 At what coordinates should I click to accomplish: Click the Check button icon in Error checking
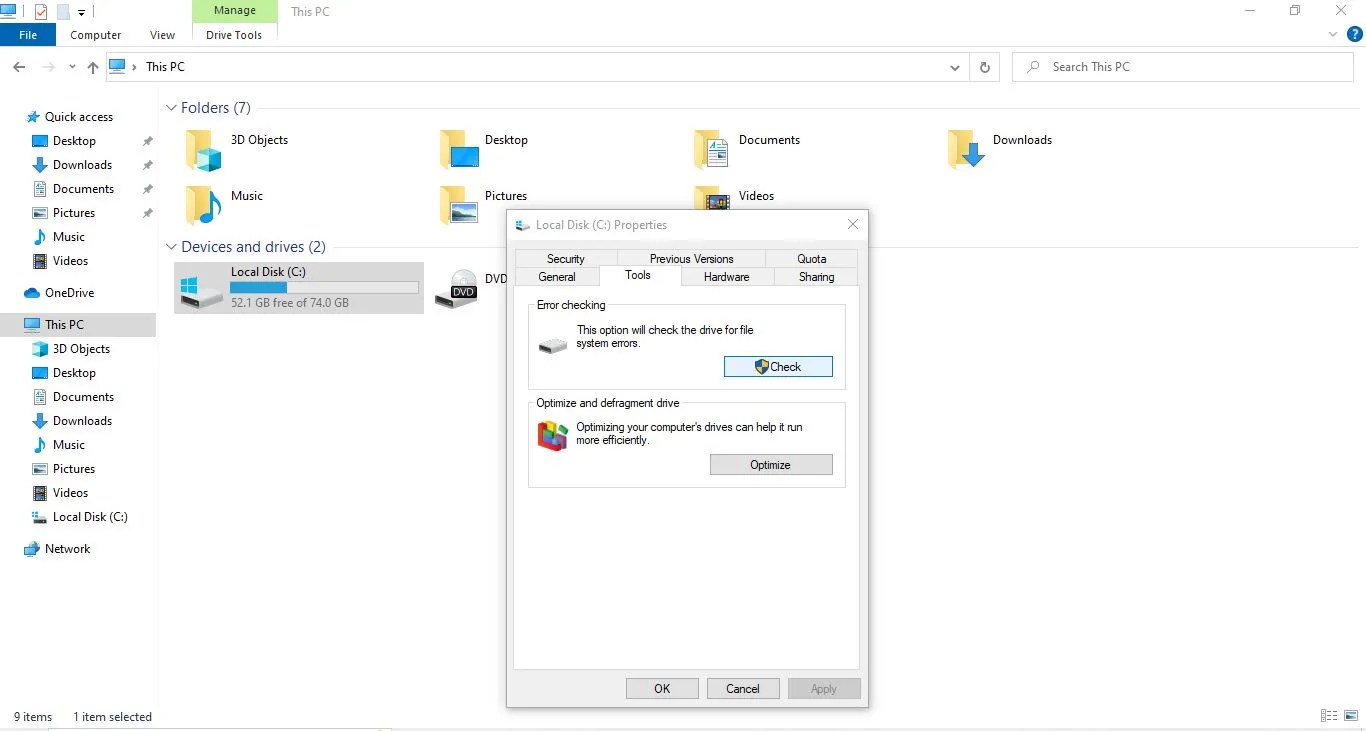click(x=760, y=366)
